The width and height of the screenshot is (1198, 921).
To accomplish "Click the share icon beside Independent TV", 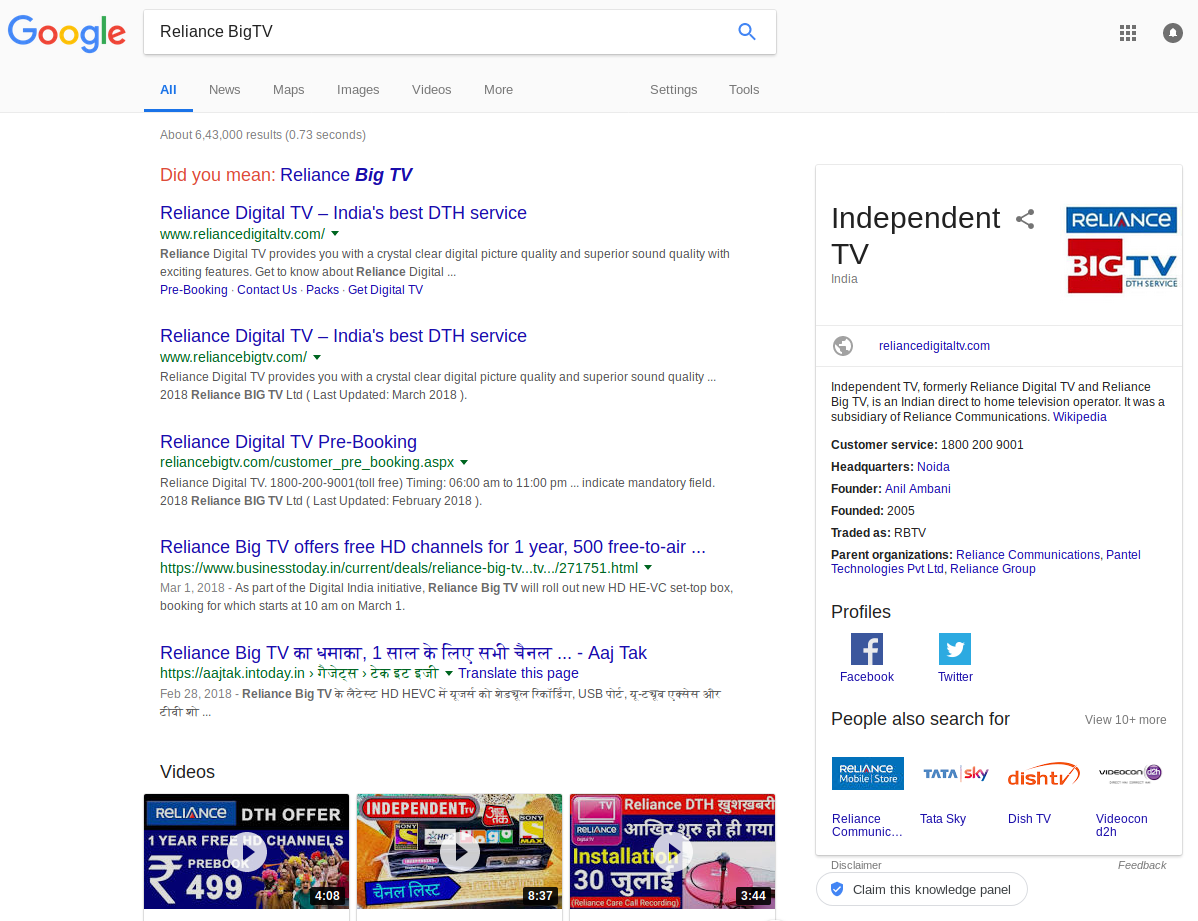I will click(1025, 219).
